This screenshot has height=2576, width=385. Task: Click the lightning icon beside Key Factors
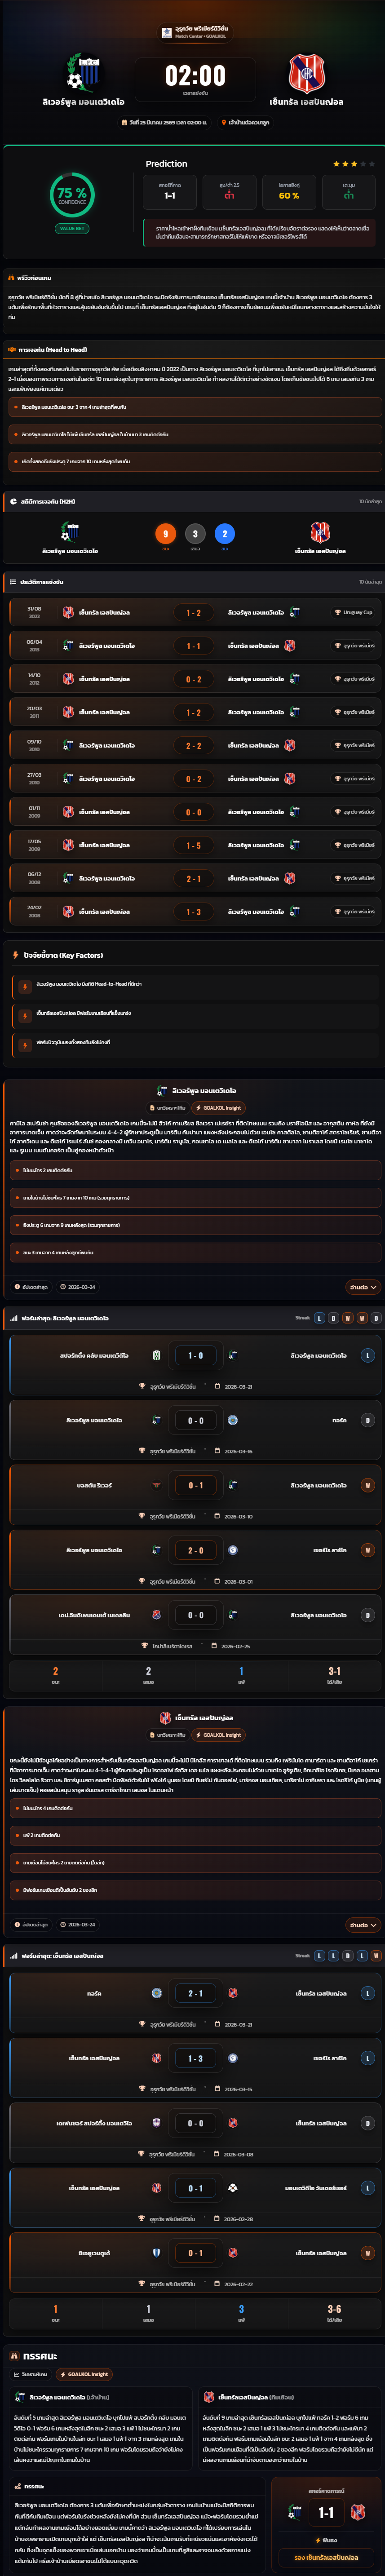point(15,955)
